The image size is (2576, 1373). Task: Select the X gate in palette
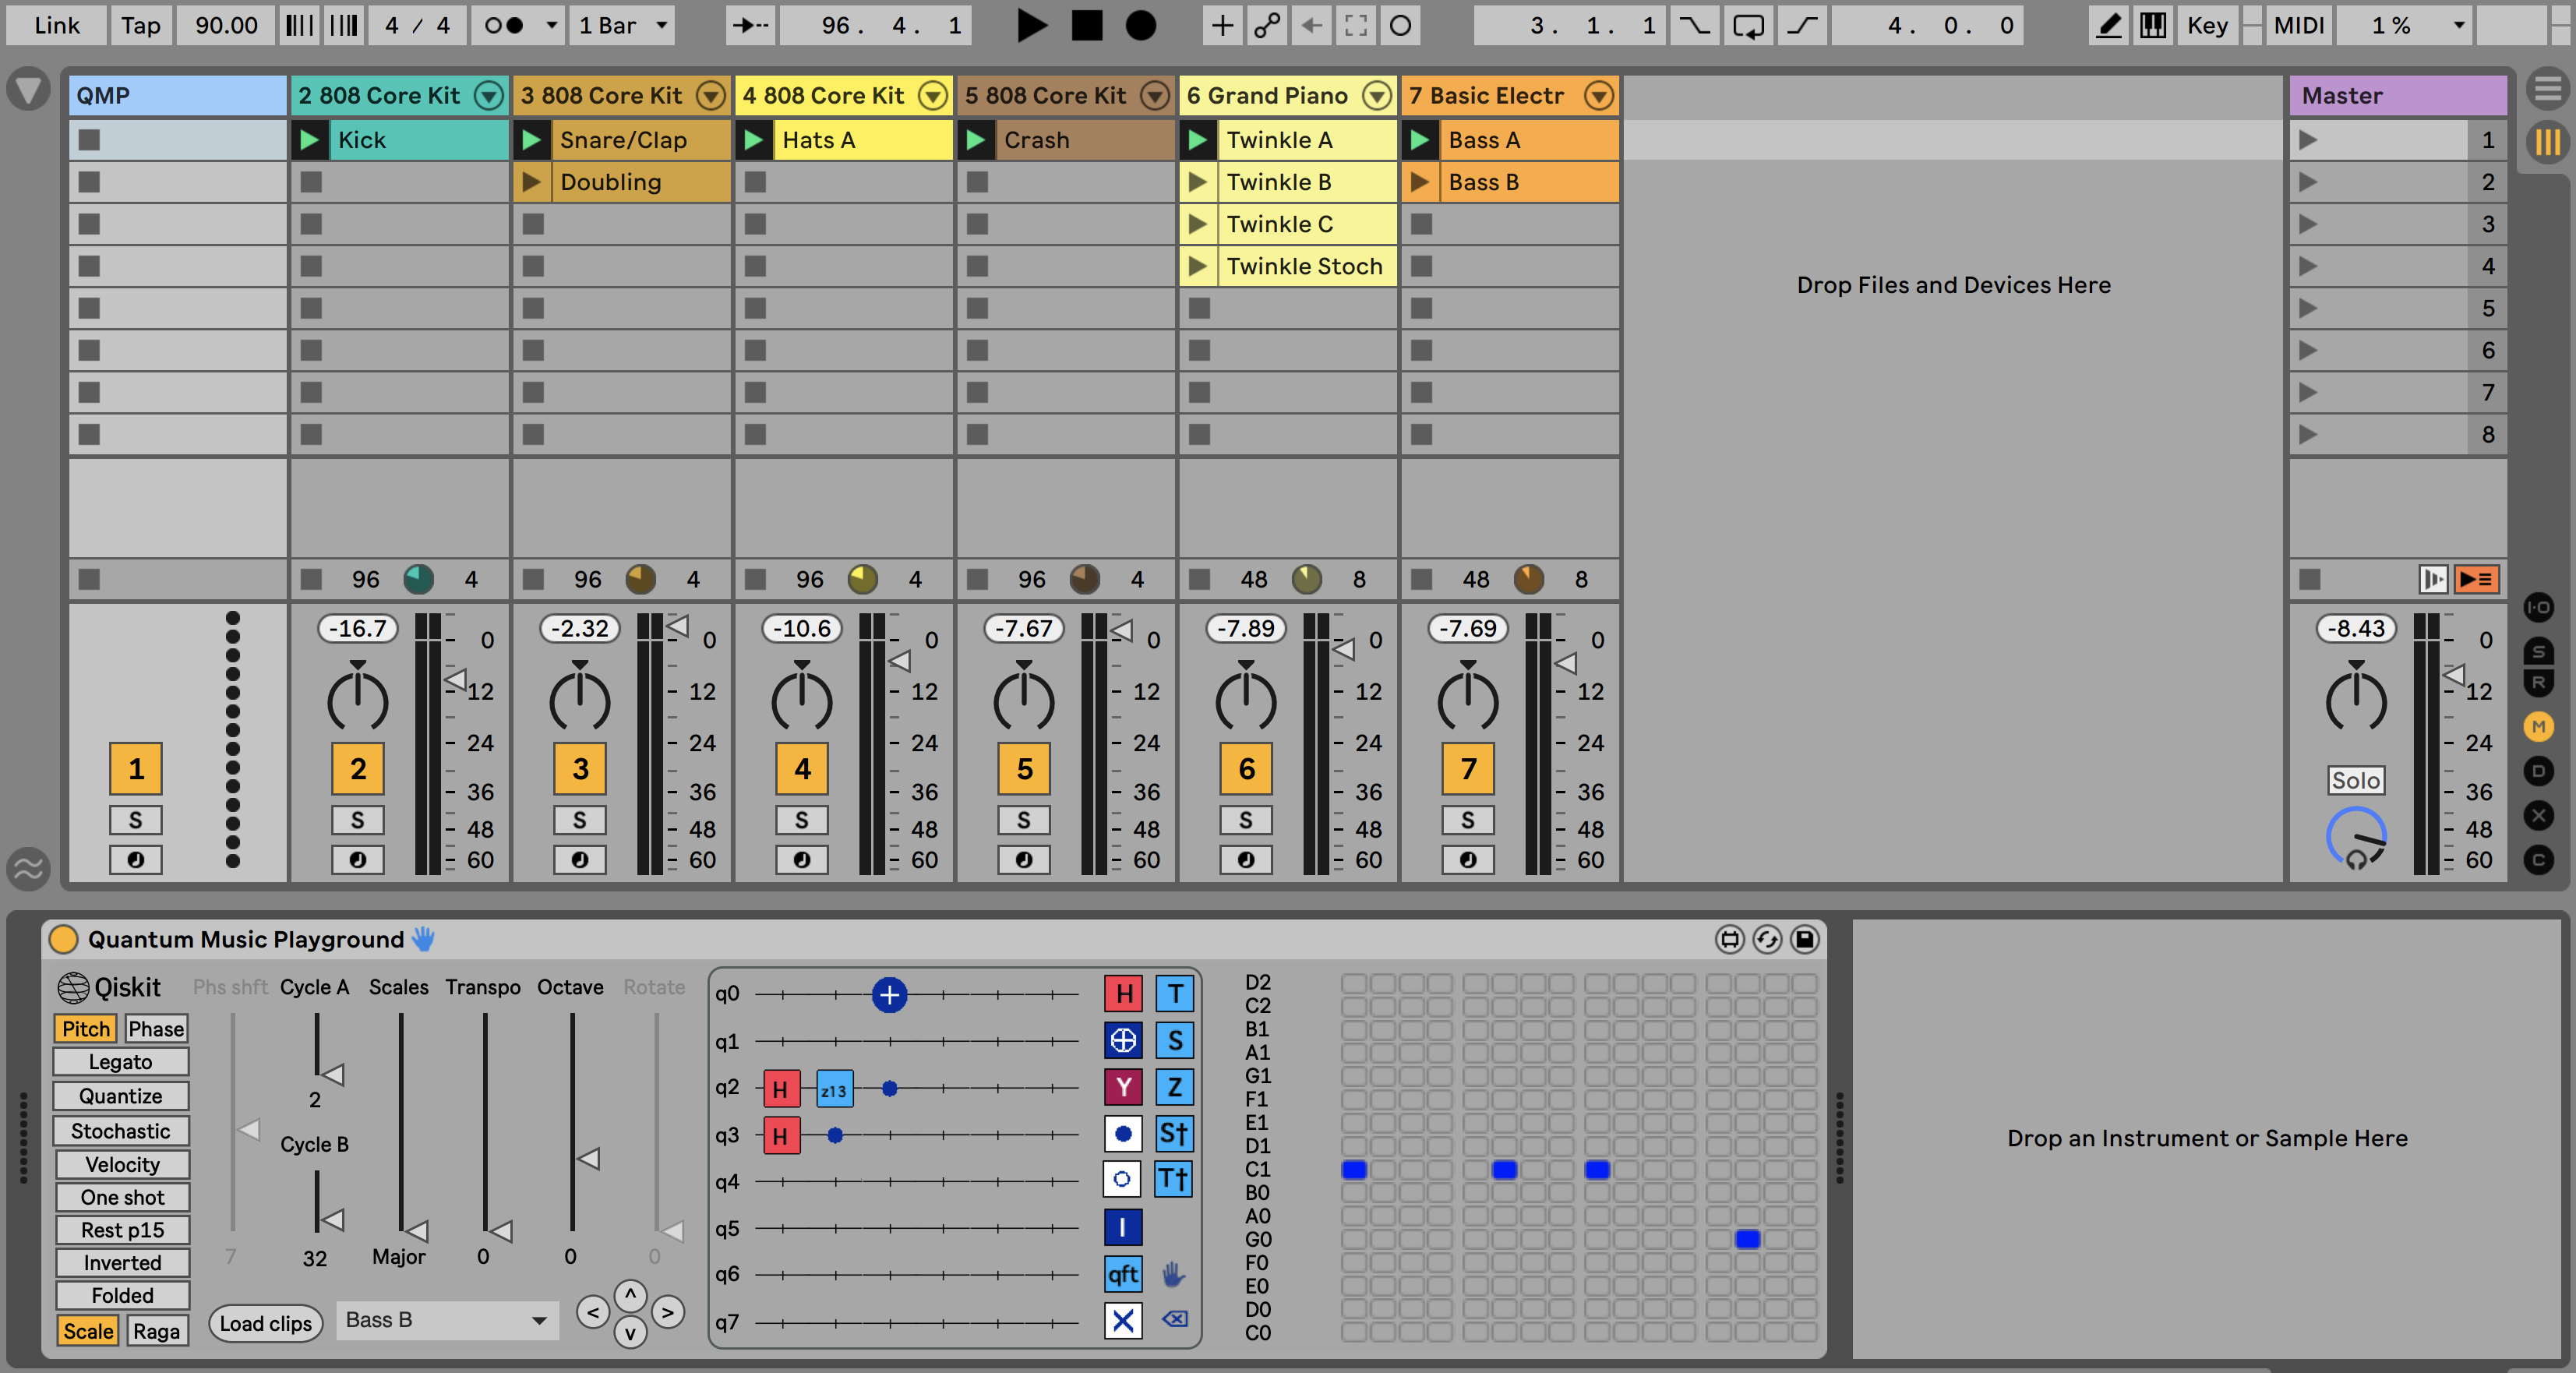click(x=1123, y=1321)
